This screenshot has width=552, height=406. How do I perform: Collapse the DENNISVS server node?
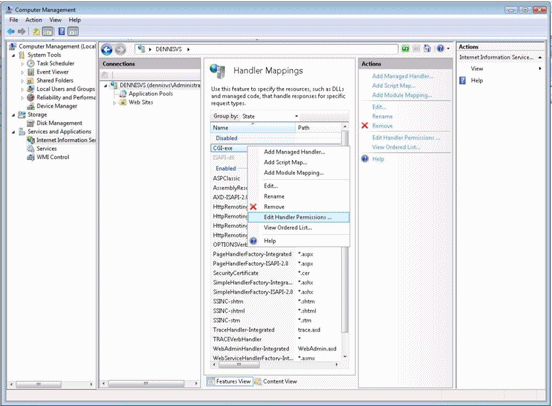[x=106, y=86]
